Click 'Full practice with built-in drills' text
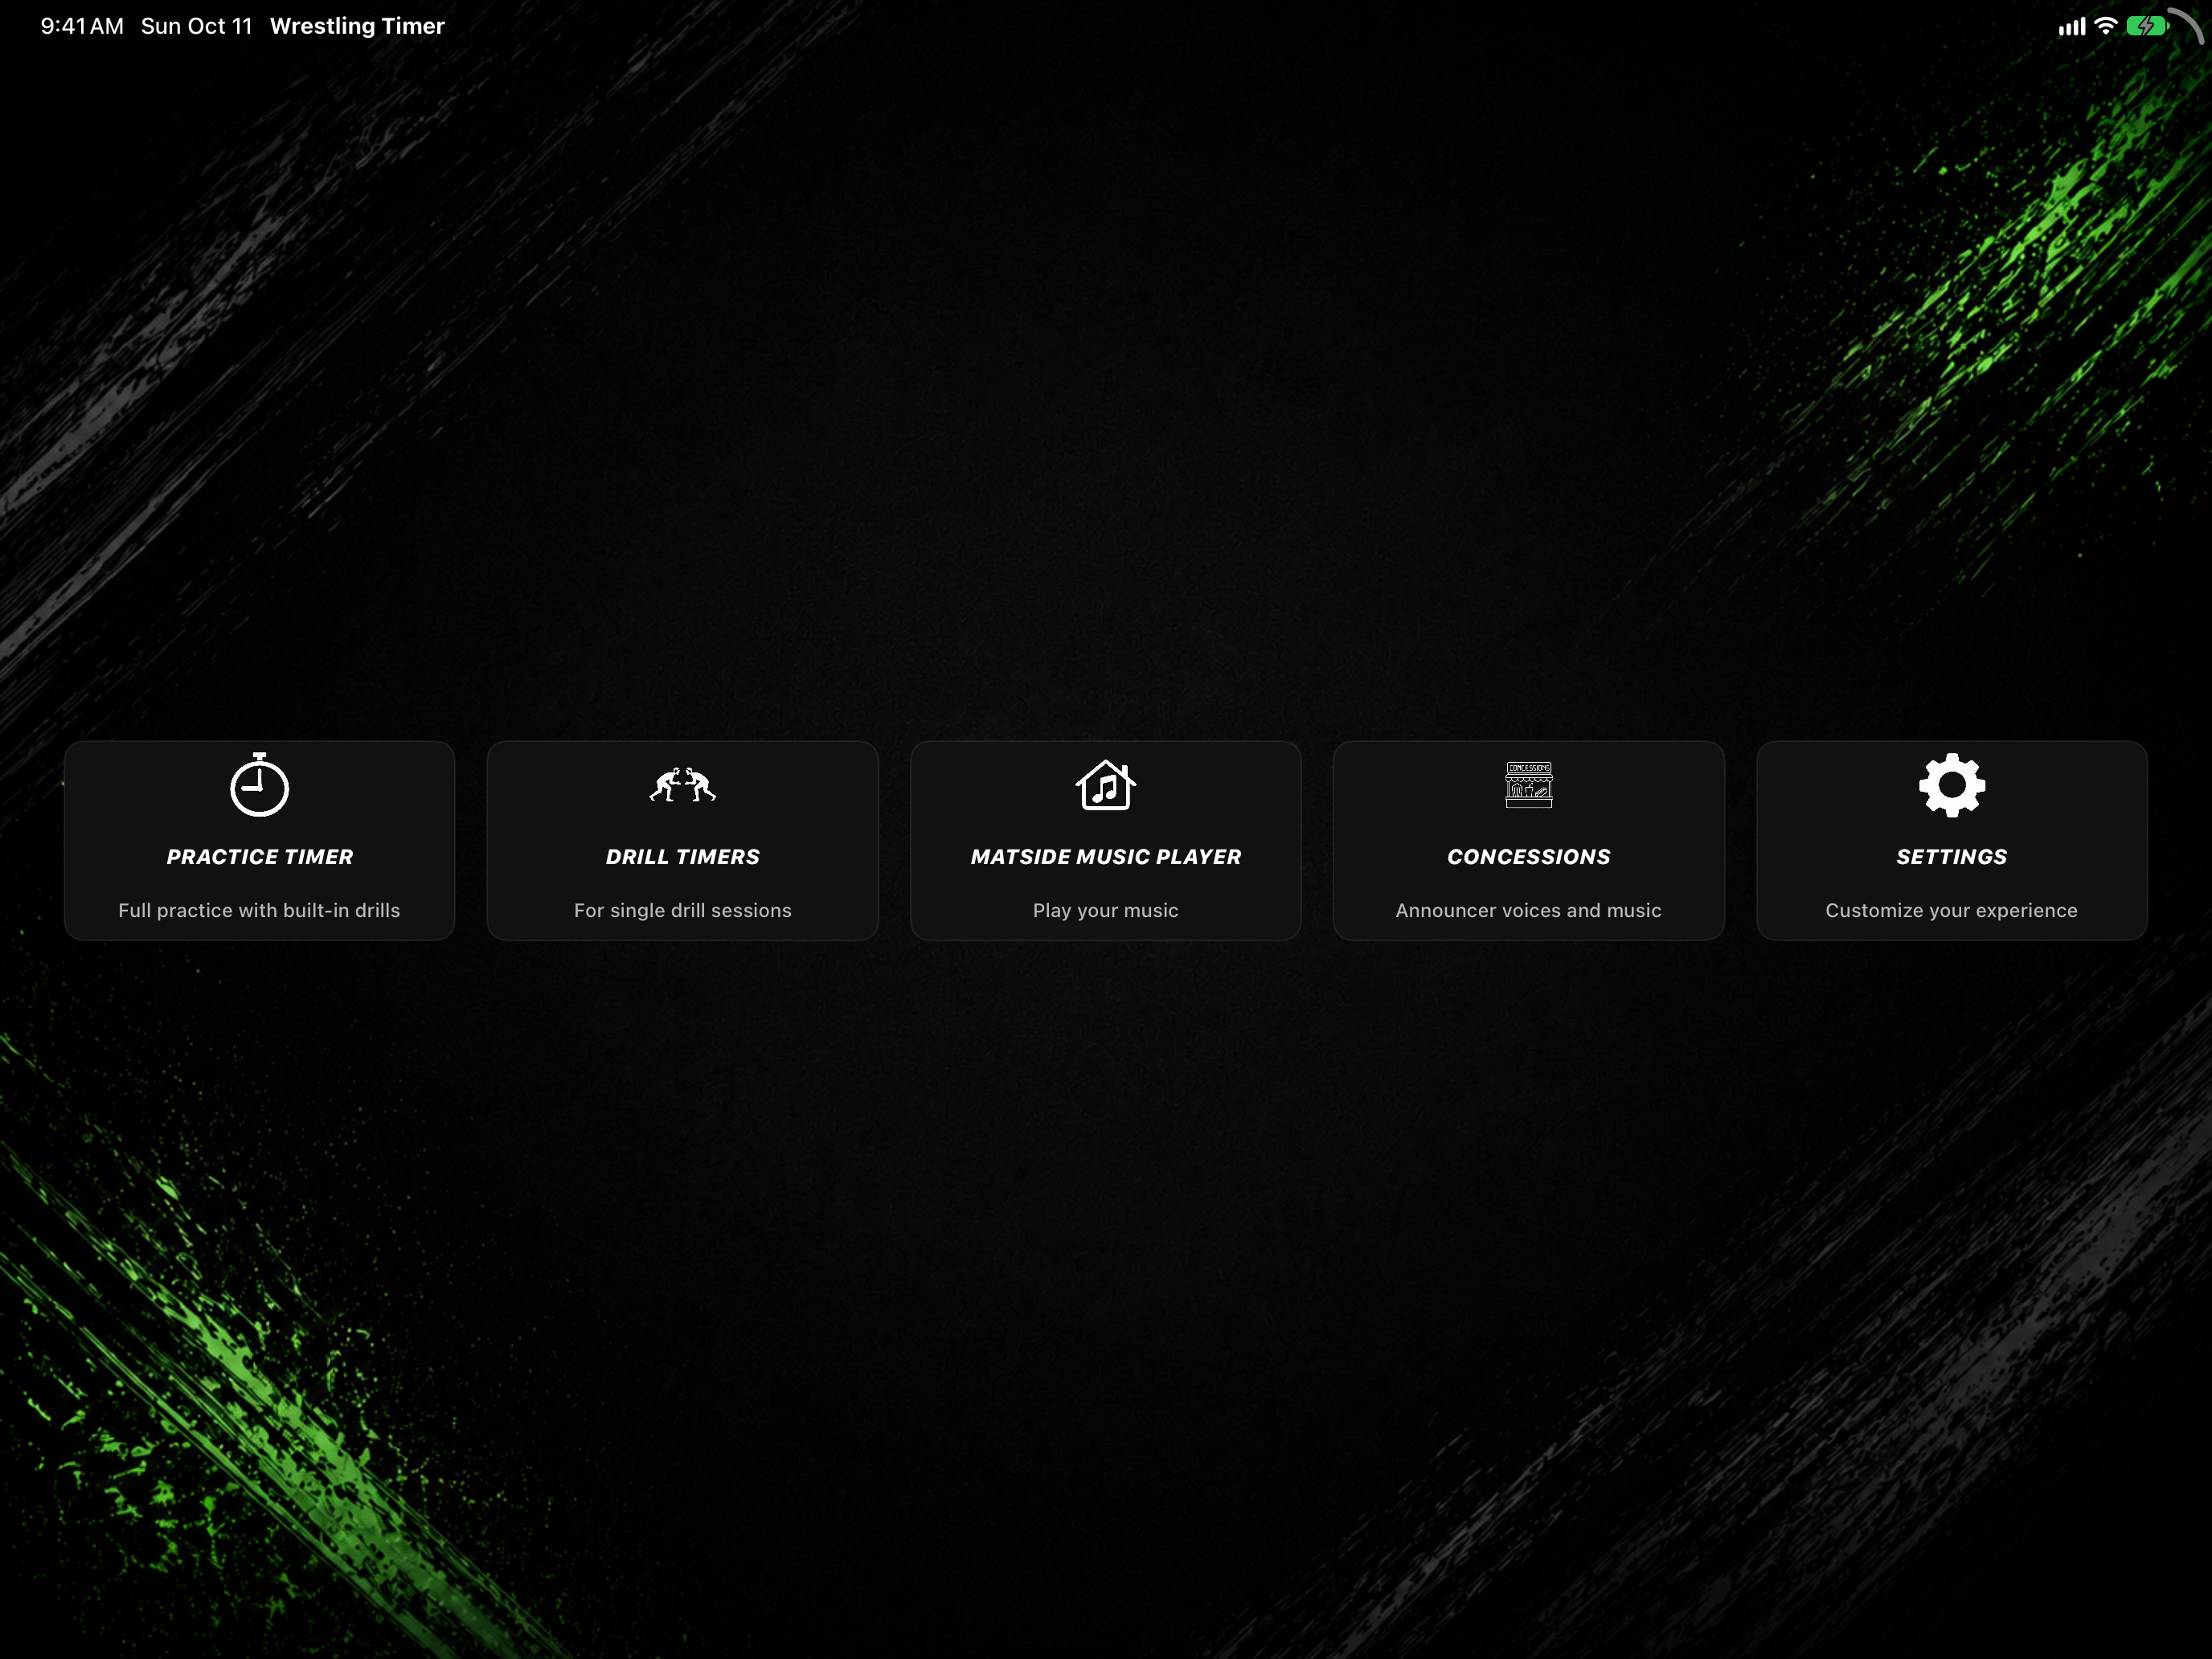 tap(259, 910)
